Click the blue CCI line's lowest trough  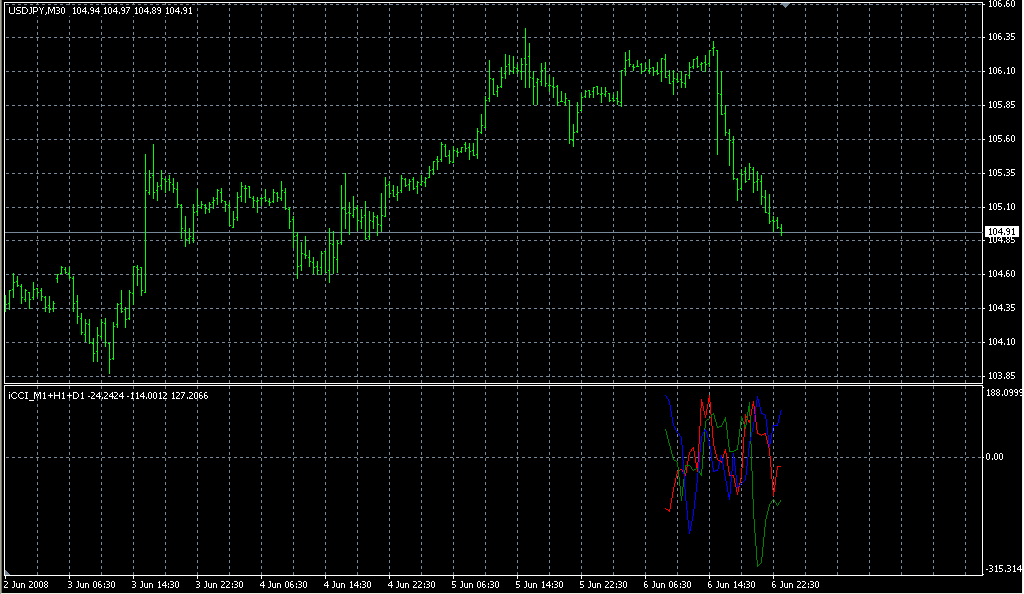click(x=690, y=531)
